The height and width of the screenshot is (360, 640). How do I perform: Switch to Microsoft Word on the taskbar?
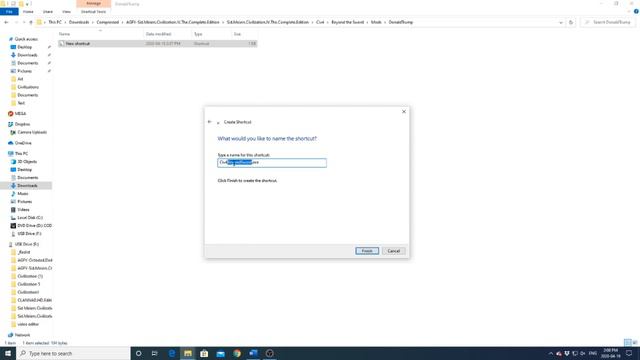(253, 353)
